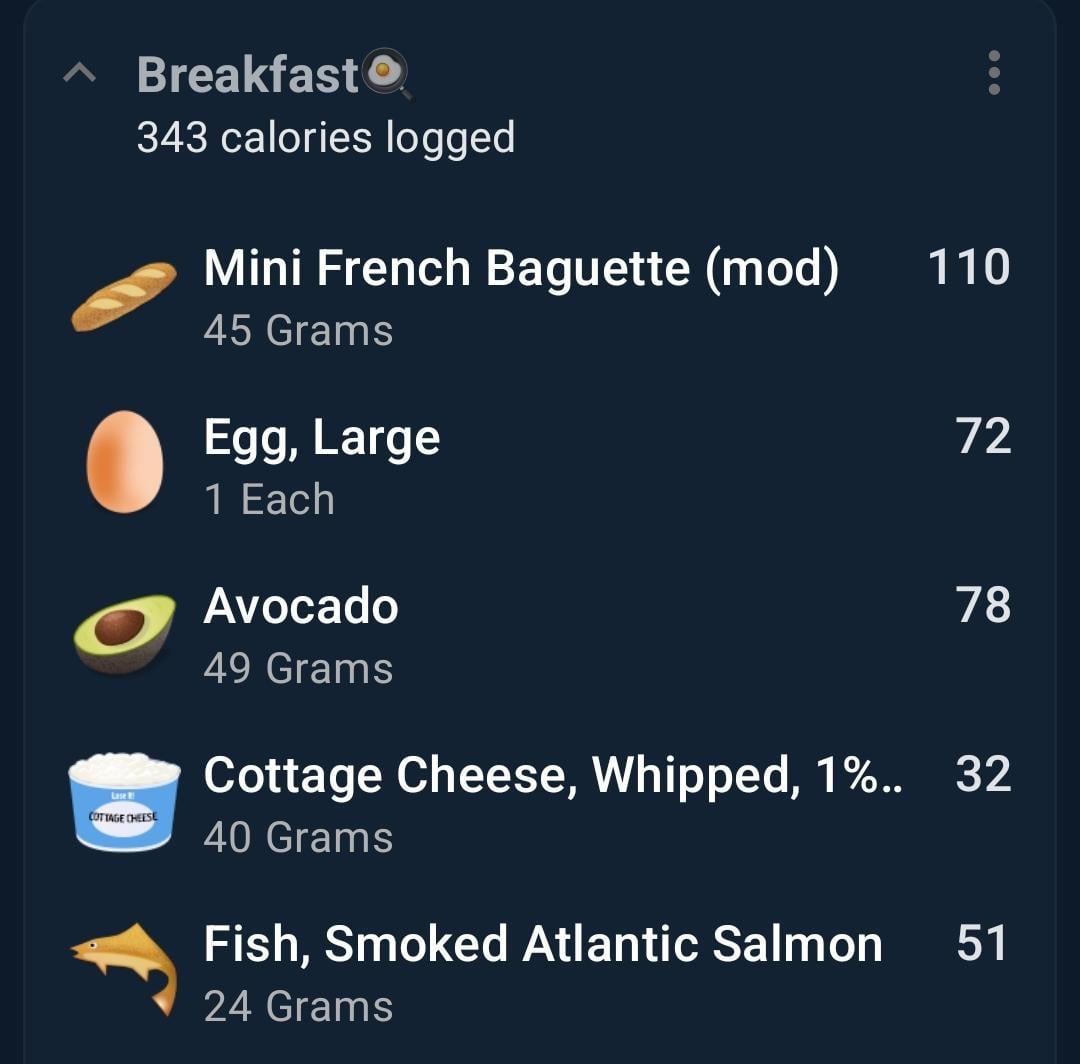Tap the 343 calories logged summary
1080x1064 pixels.
point(326,137)
